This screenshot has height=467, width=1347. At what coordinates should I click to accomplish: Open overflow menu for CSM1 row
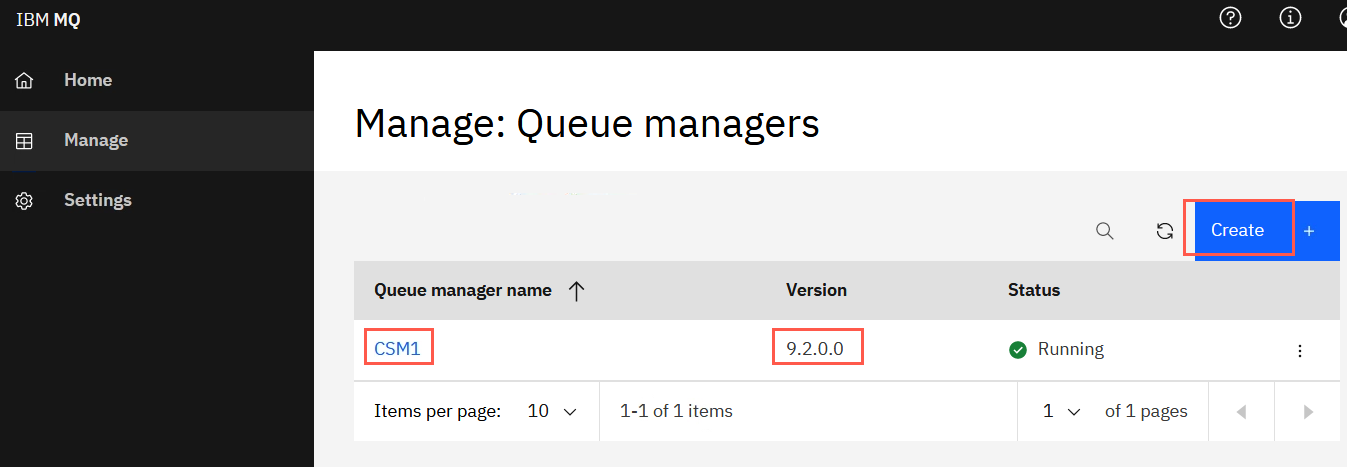click(x=1300, y=350)
